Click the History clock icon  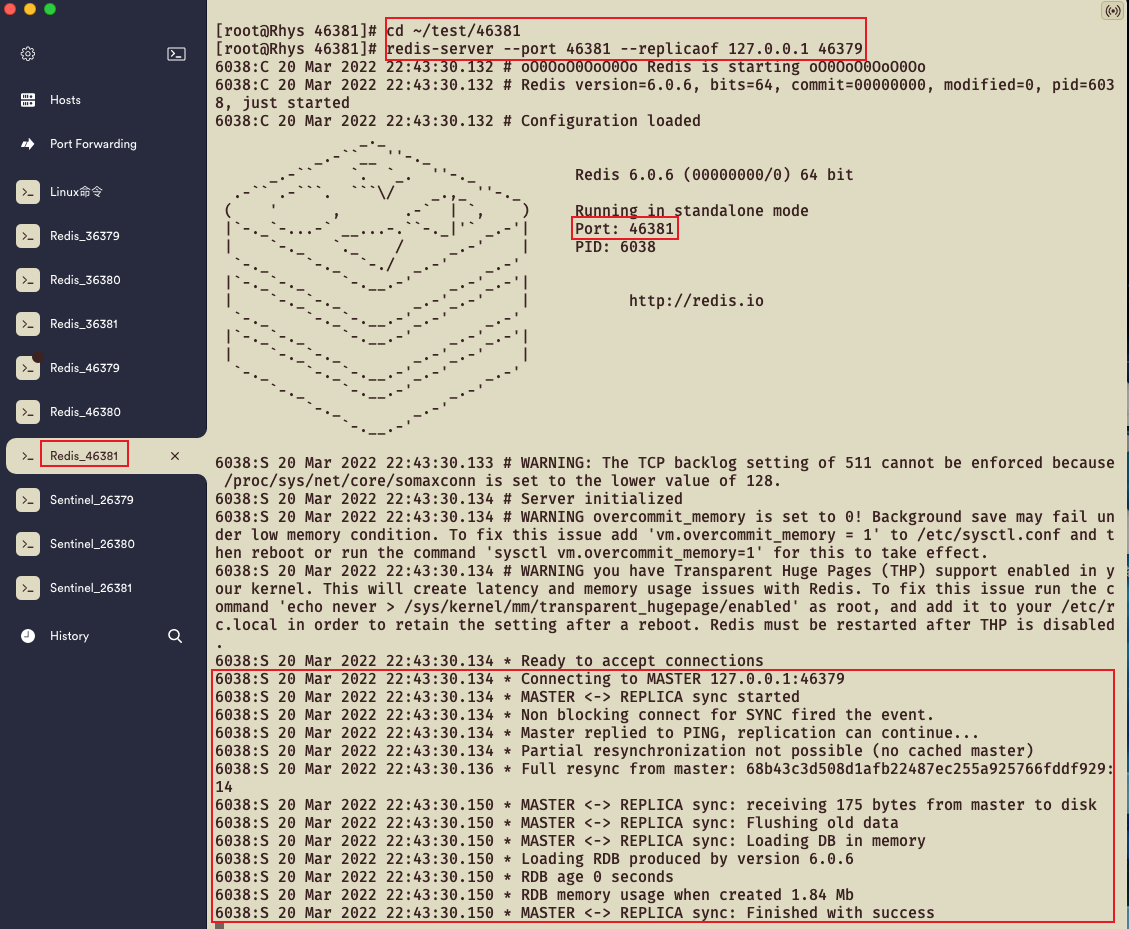(28, 636)
